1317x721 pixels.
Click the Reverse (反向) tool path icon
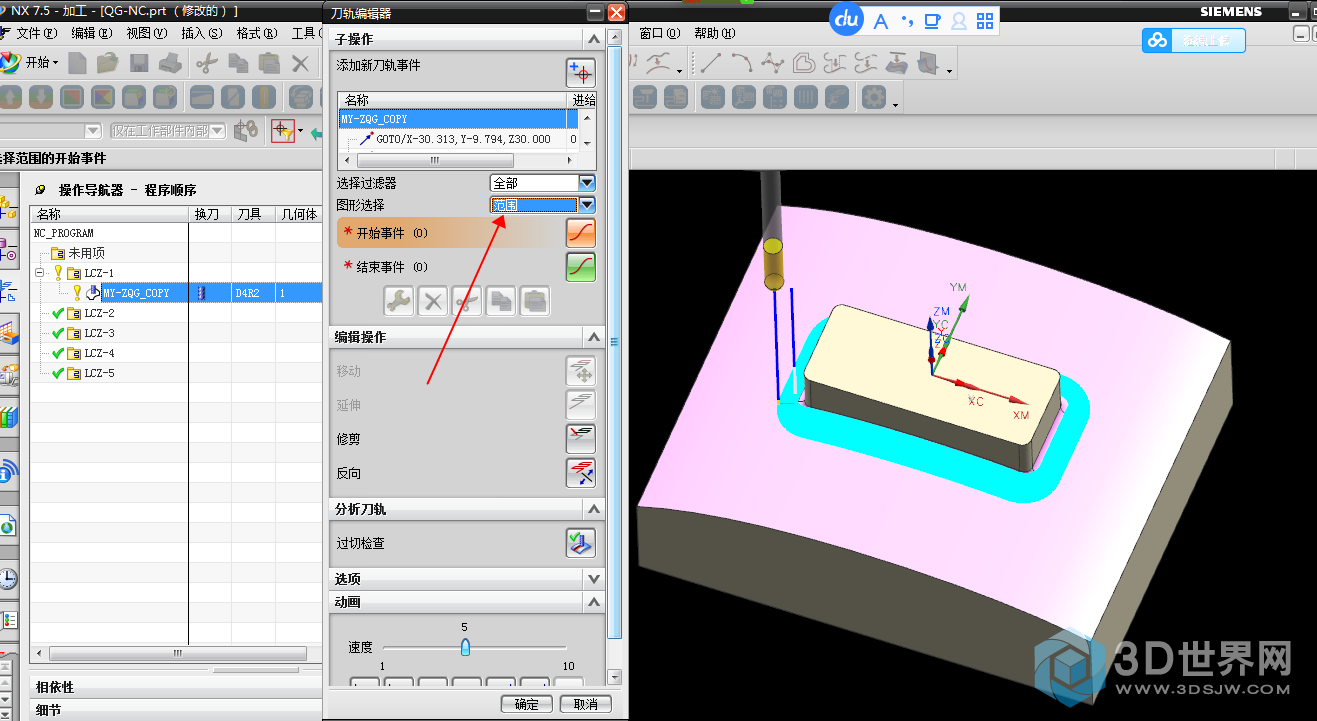[580, 473]
